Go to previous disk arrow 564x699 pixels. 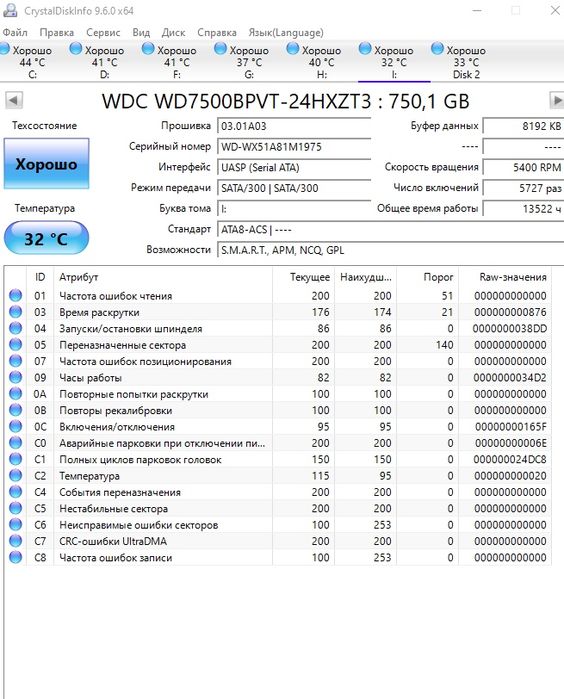(x=14, y=100)
